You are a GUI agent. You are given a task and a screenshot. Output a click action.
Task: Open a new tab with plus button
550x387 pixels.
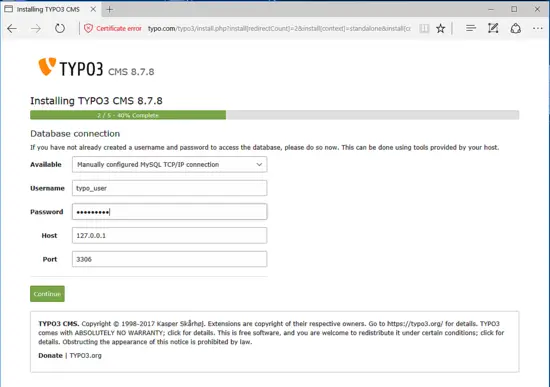pyautogui.click(x=109, y=9)
